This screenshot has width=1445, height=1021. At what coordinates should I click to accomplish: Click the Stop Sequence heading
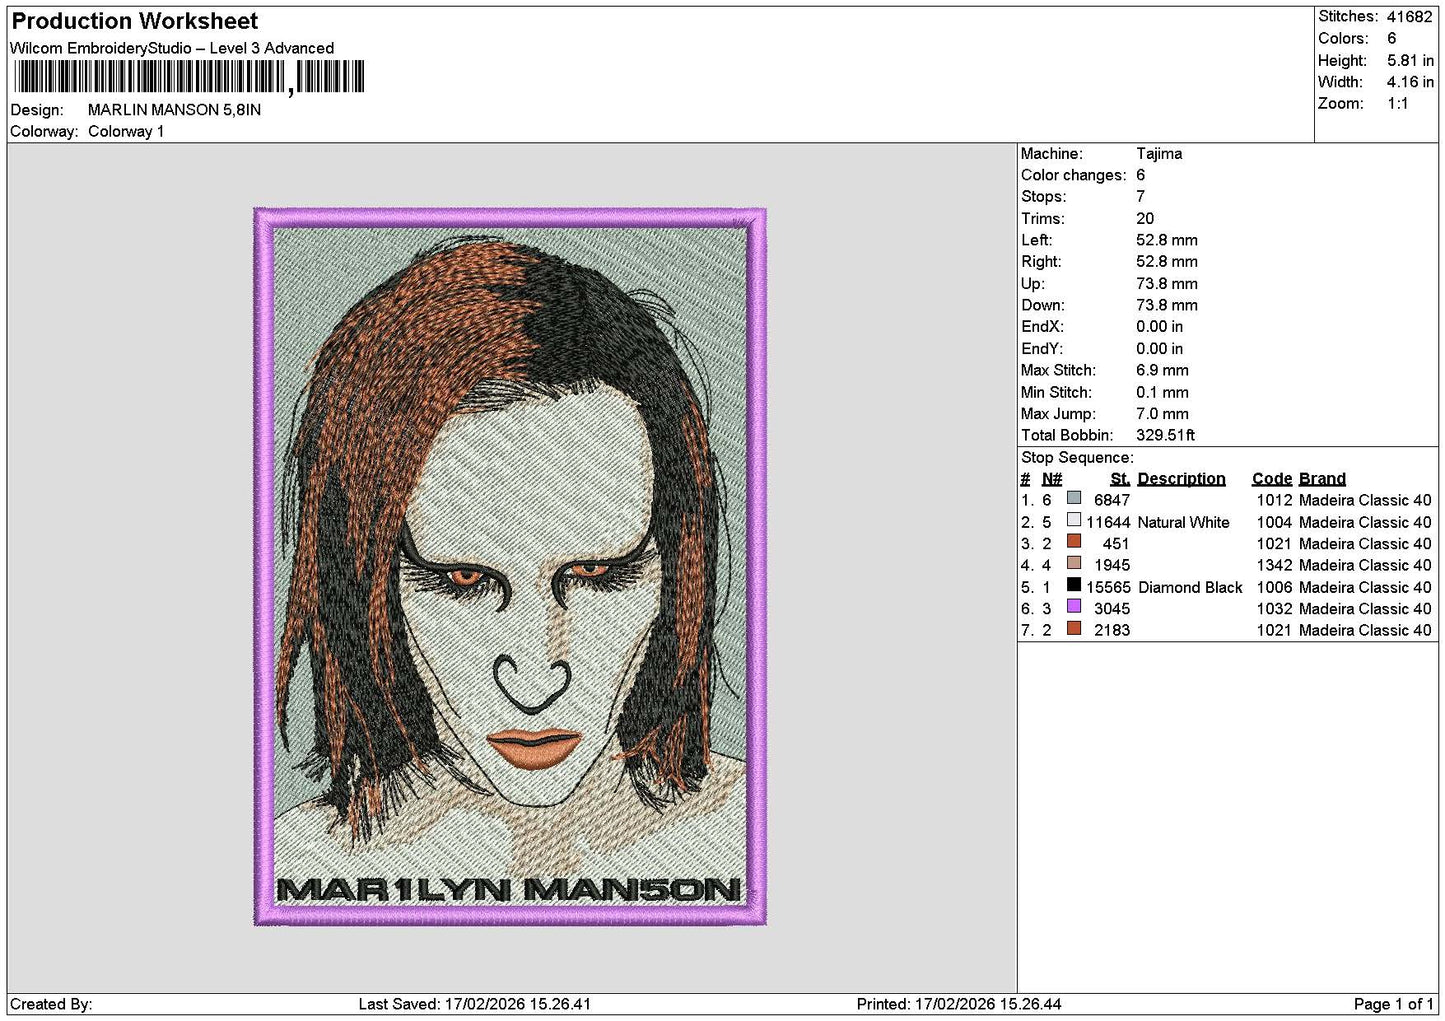[x=1077, y=458]
